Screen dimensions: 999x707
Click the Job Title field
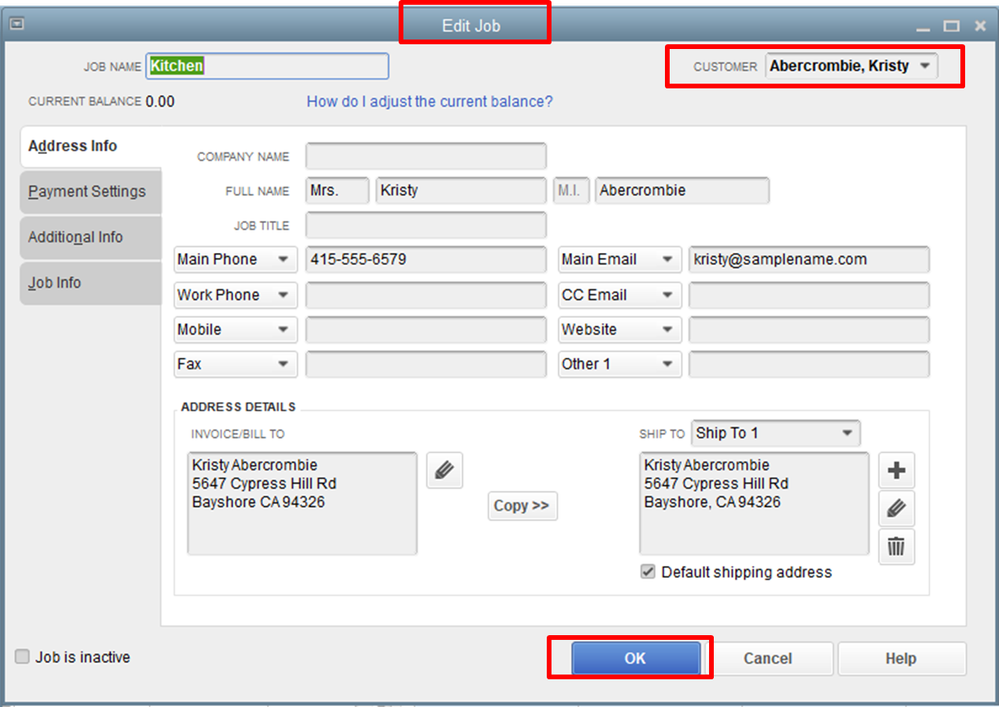[426, 225]
